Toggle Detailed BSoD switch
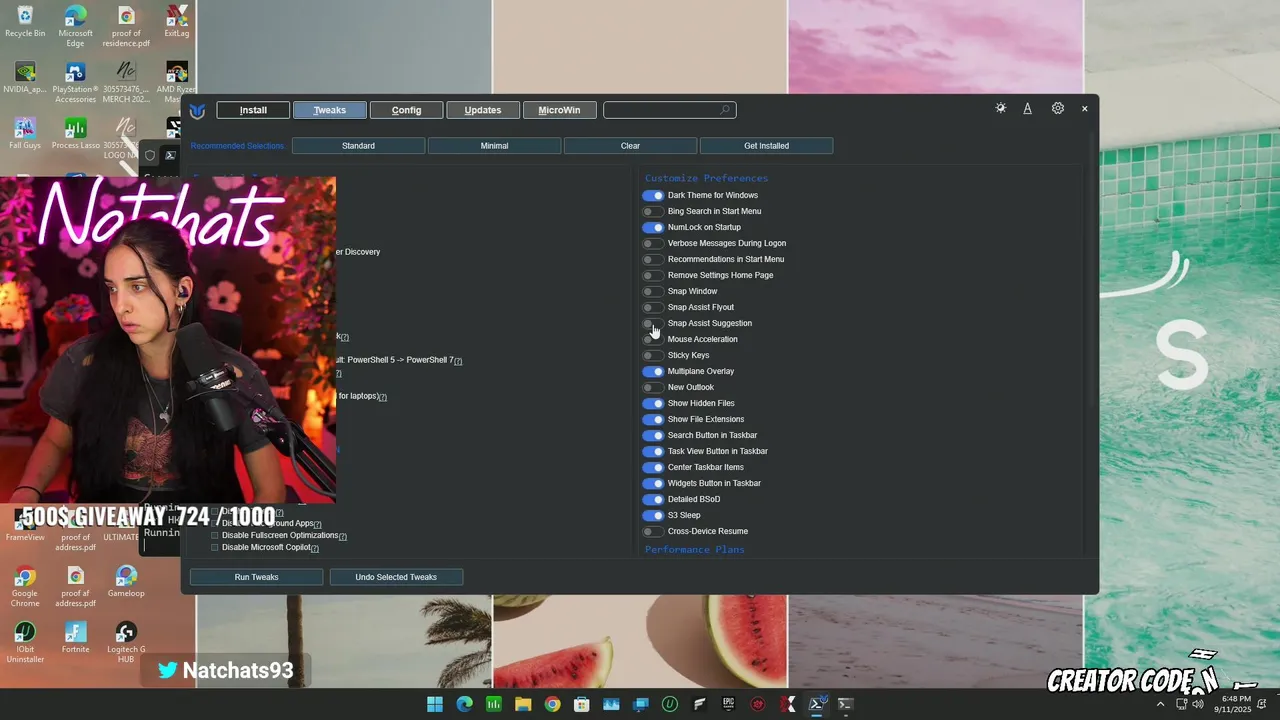This screenshot has height=720, width=1280. click(653, 499)
